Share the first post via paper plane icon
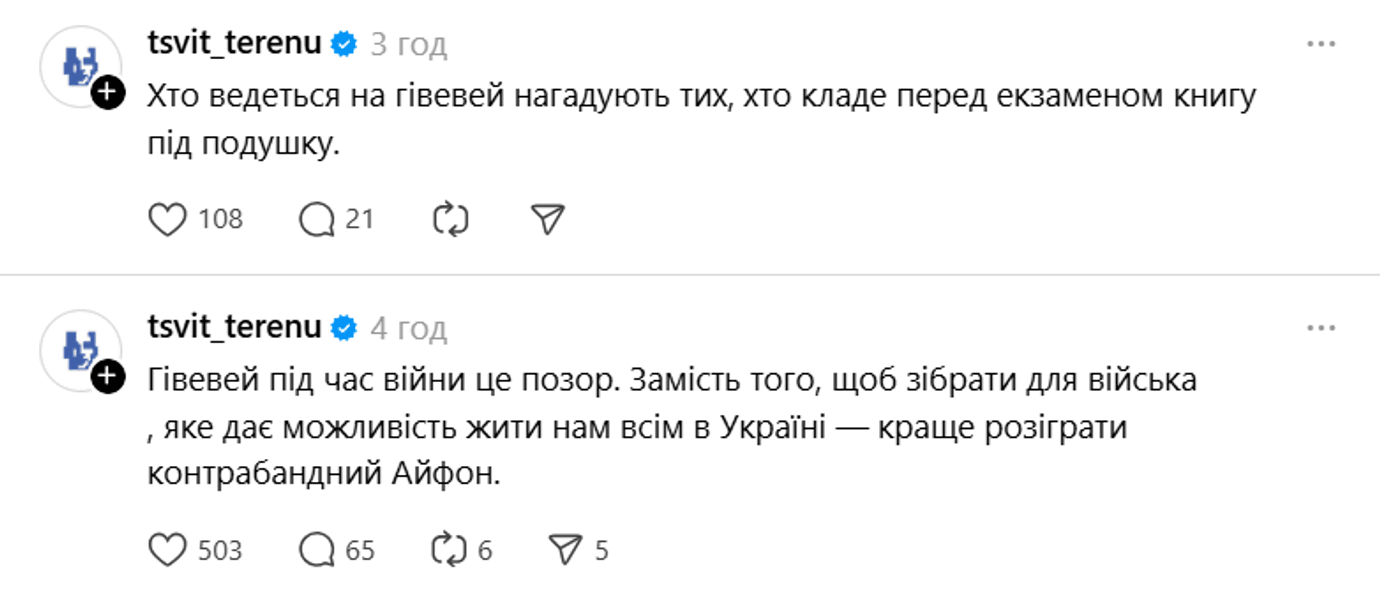The height and width of the screenshot is (600, 1380). [548, 219]
